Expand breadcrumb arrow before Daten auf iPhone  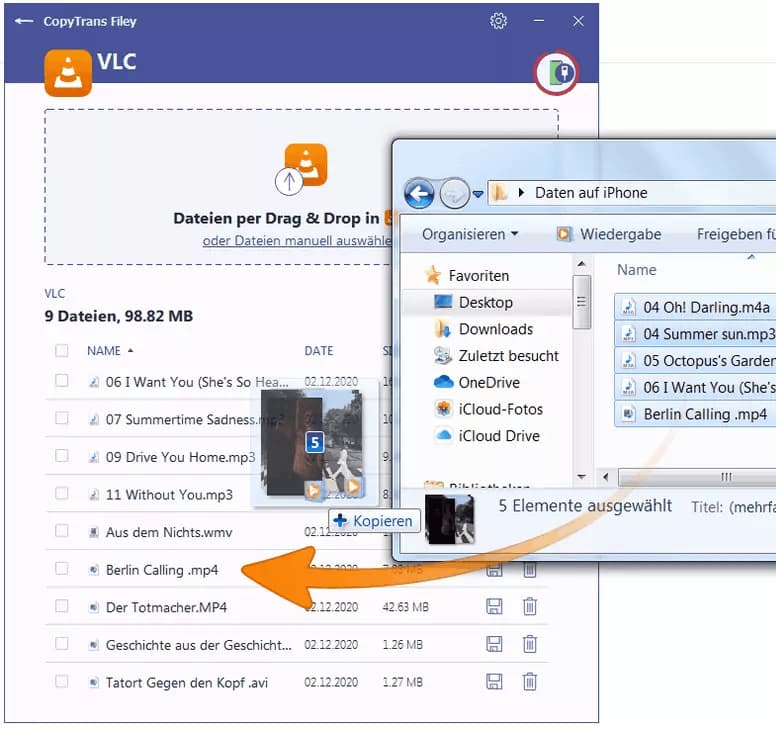[x=521, y=193]
